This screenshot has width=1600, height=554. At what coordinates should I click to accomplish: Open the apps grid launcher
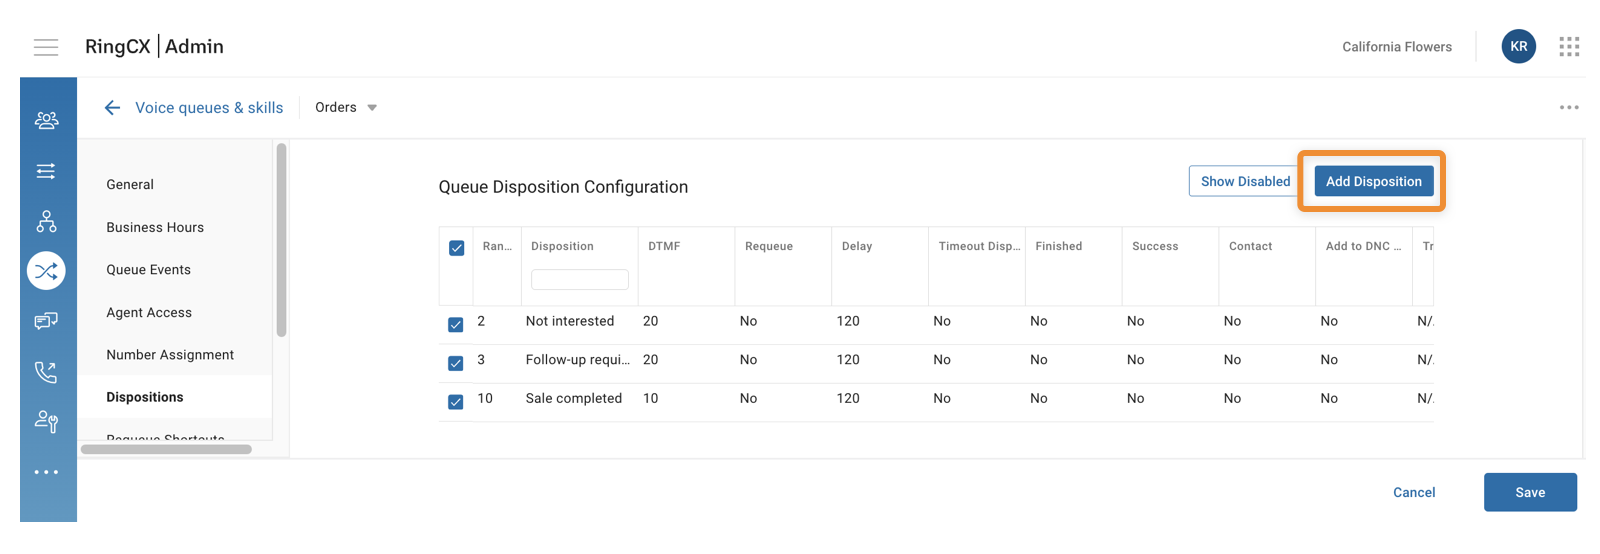click(1569, 47)
